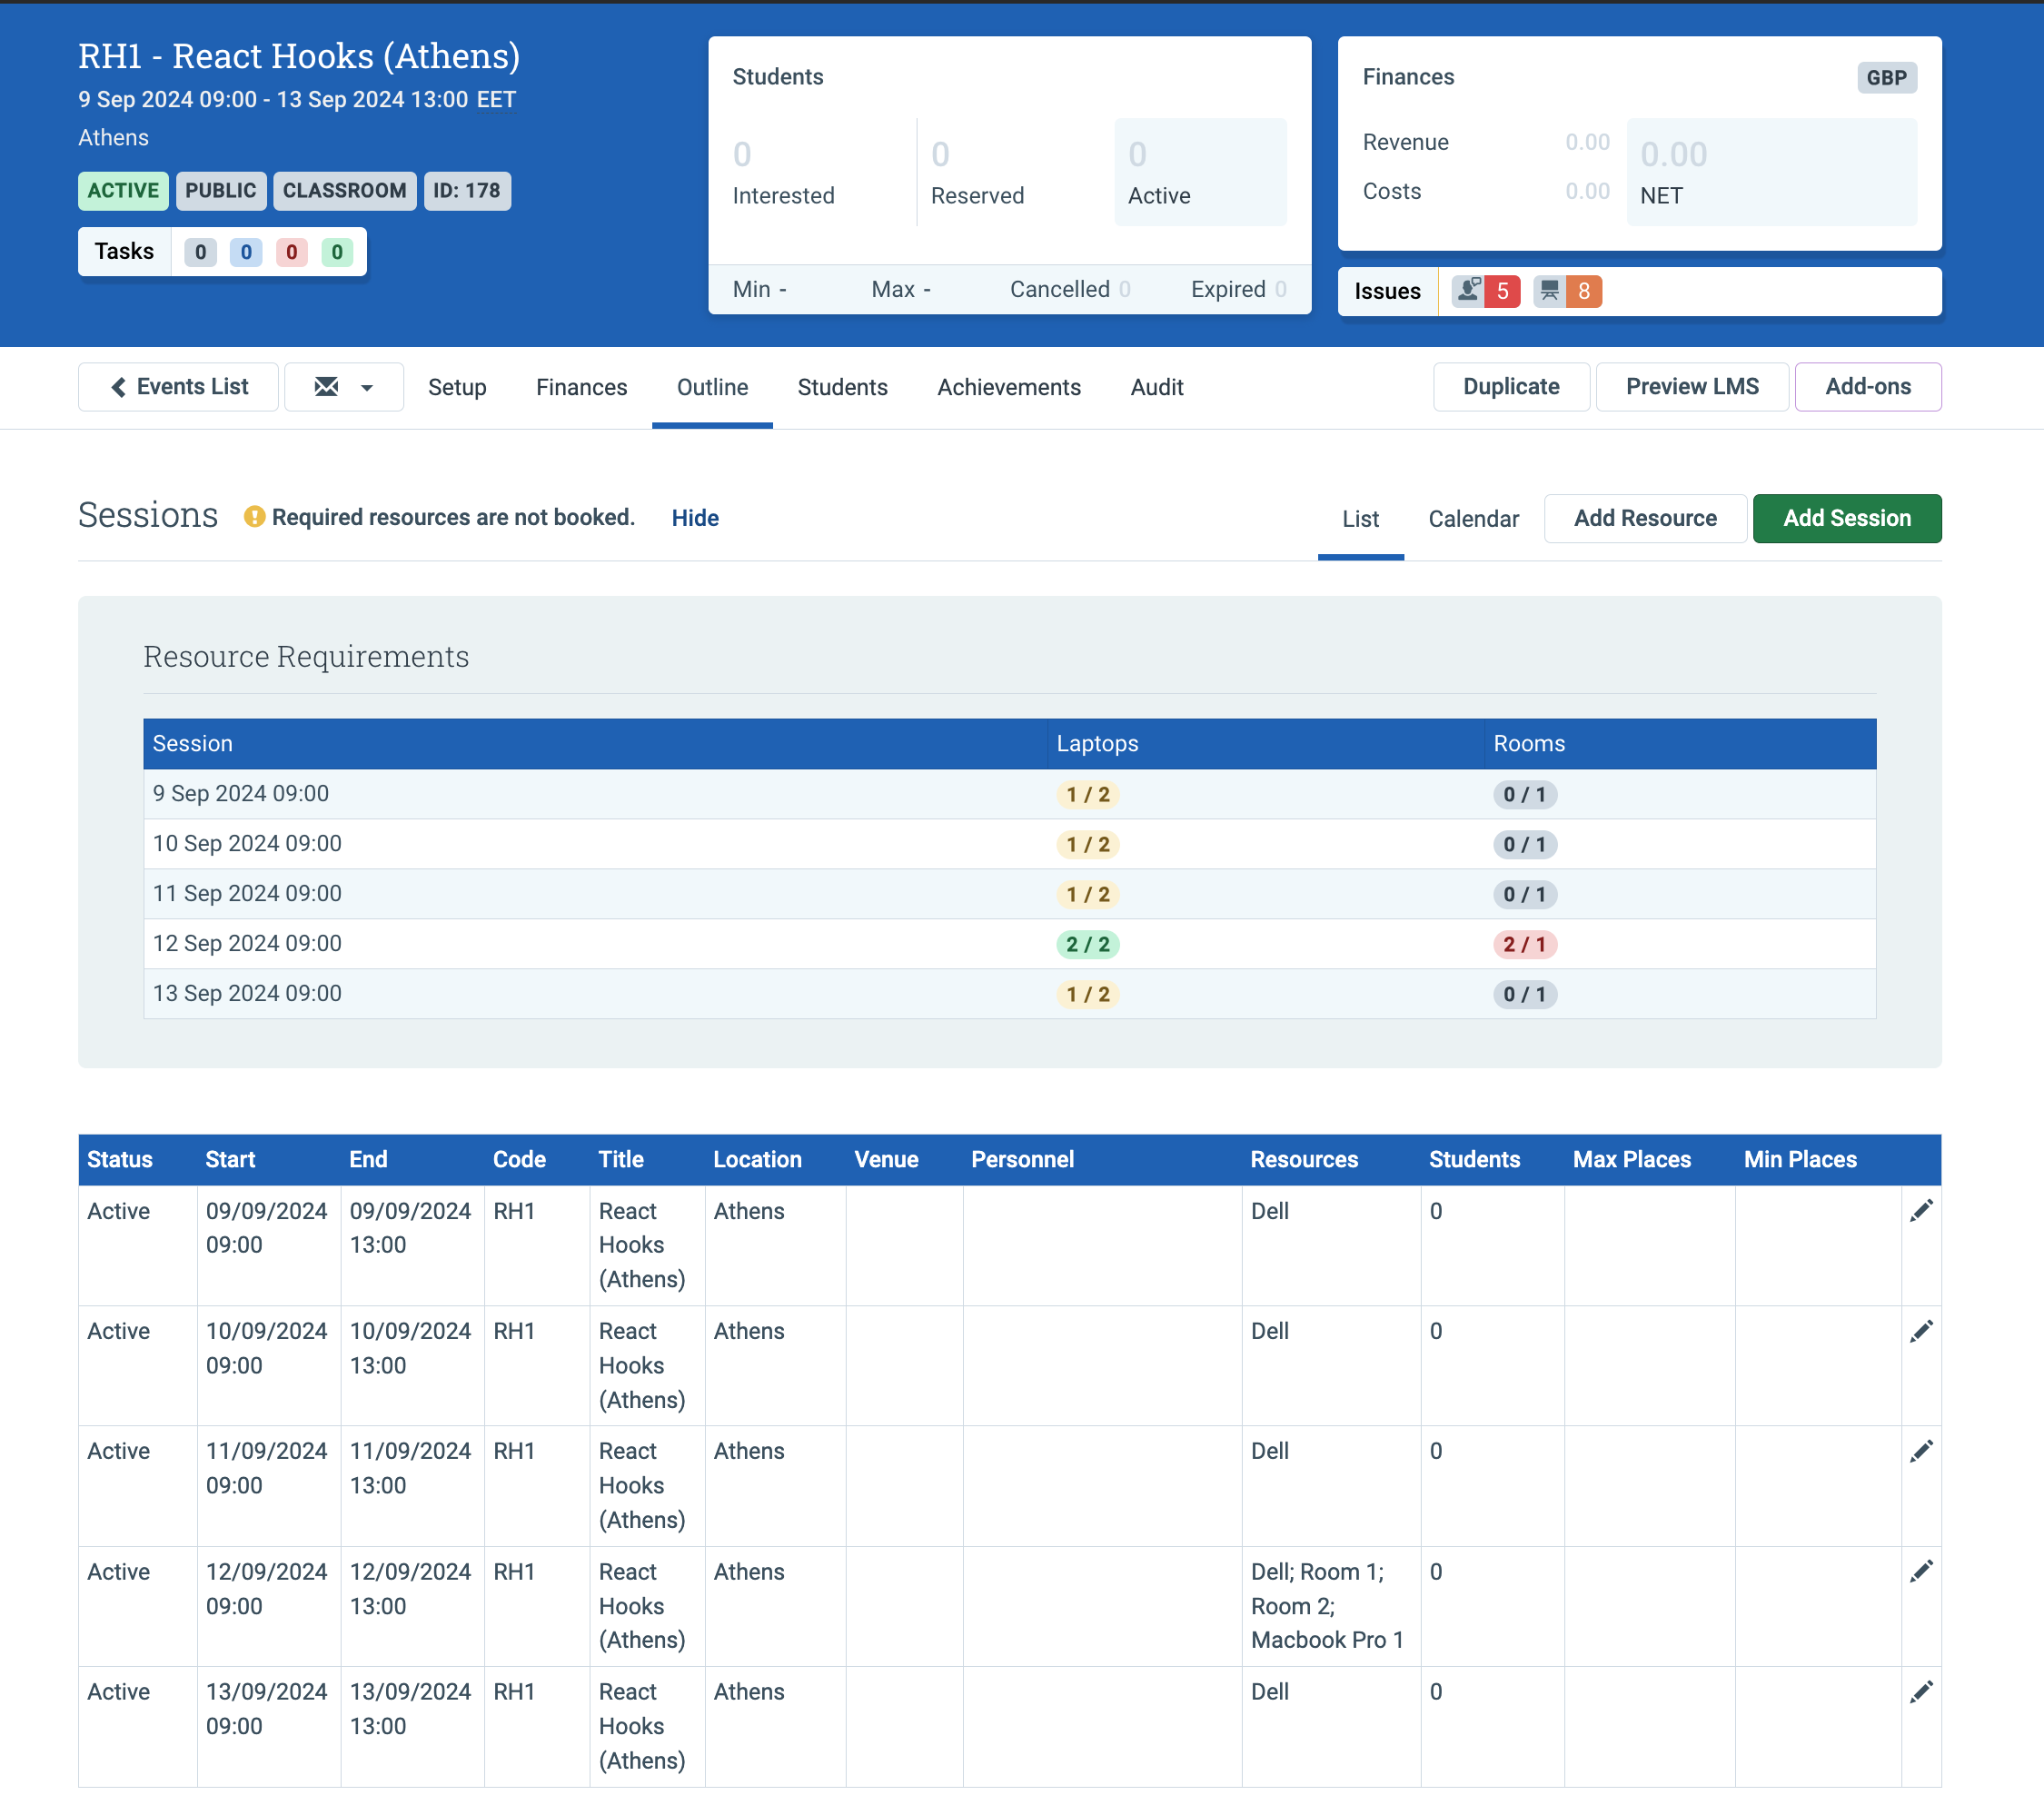Open the Add-ons menu button

tap(1867, 387)
